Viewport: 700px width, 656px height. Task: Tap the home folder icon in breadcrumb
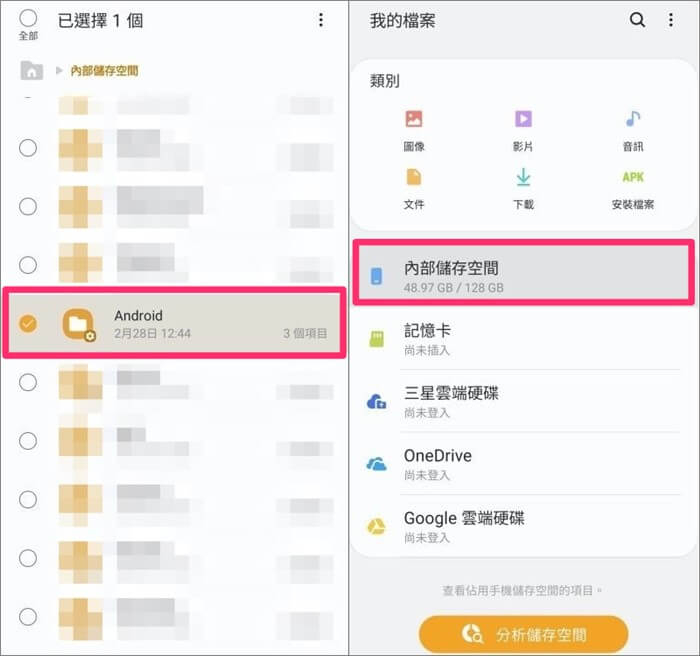point(32,71)
